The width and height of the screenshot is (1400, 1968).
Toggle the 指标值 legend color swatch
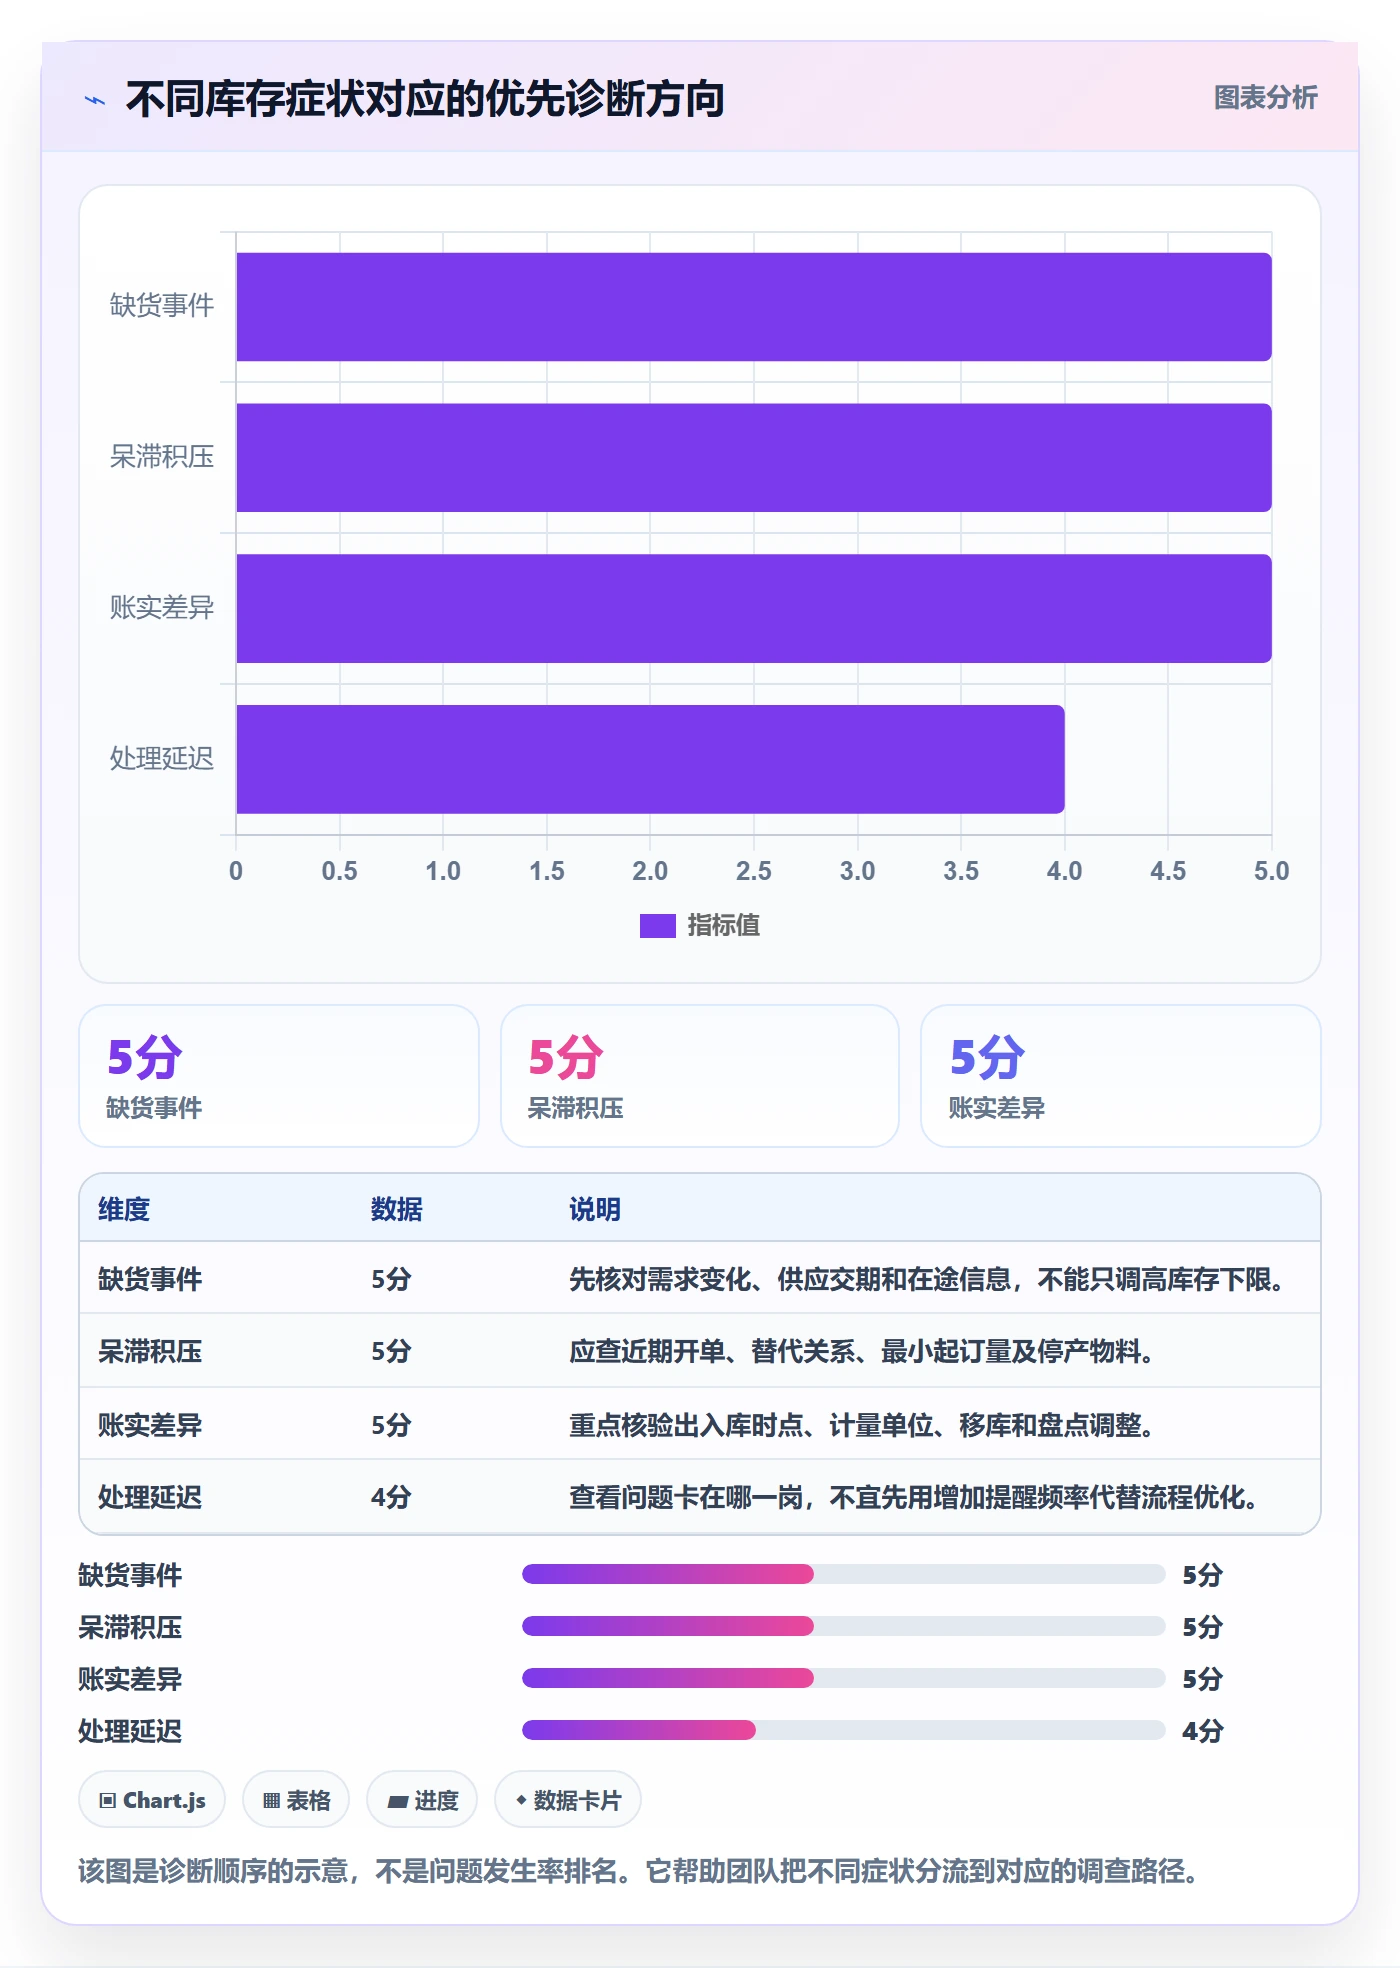click(657, 926)
